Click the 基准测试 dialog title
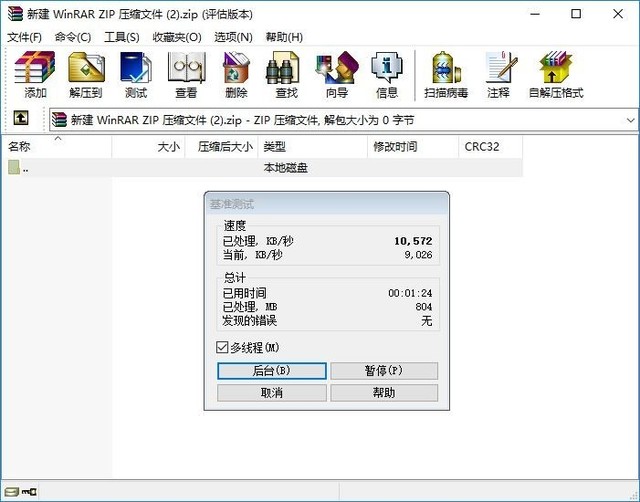640x502 pixels. click(x=231, y=204)
